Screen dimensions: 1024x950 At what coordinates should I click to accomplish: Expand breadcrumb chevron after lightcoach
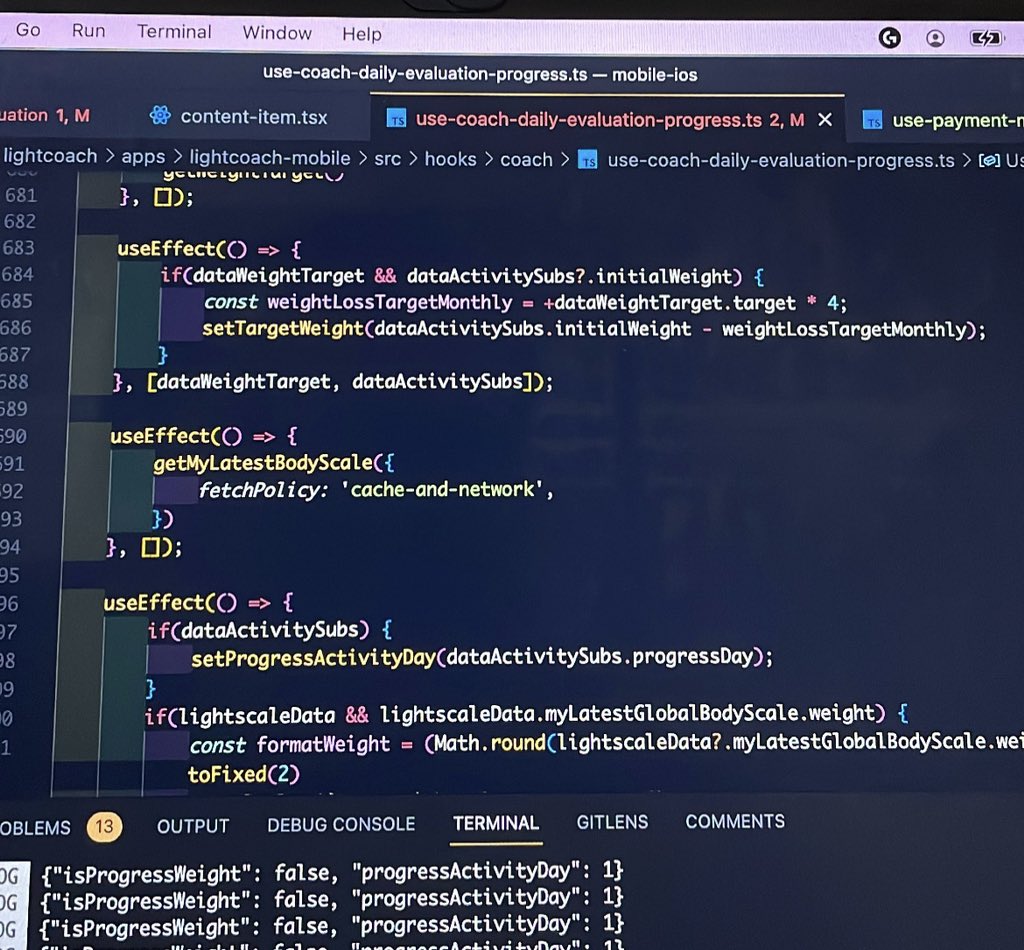110,157
